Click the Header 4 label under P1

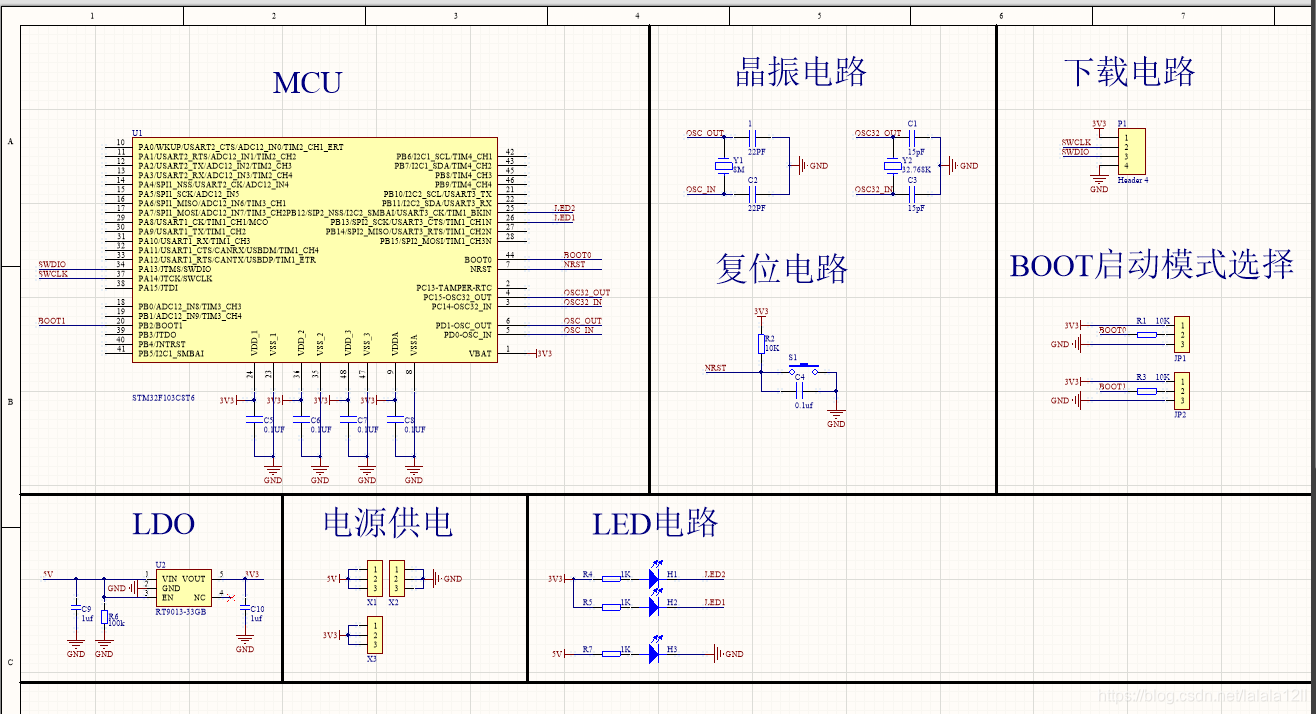pos(1133,180)
